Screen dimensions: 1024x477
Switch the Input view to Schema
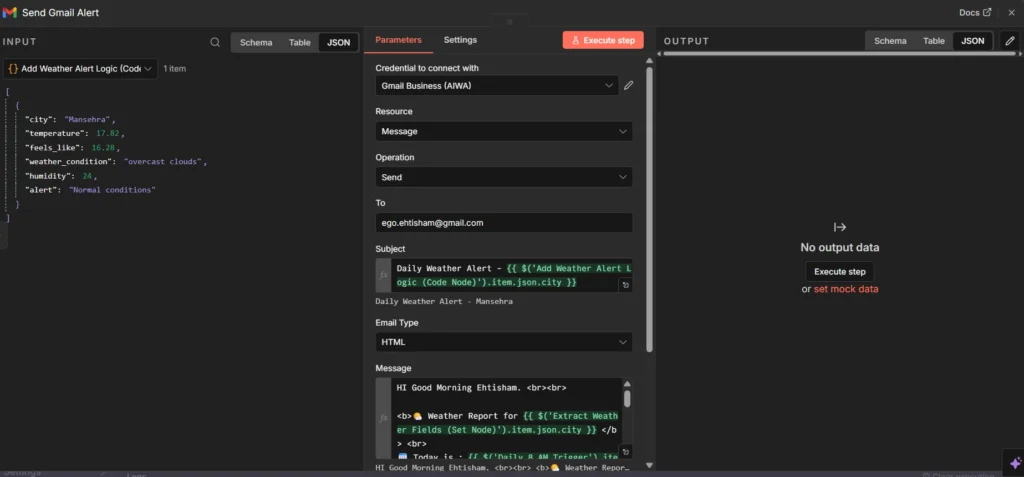click(256, 43)
